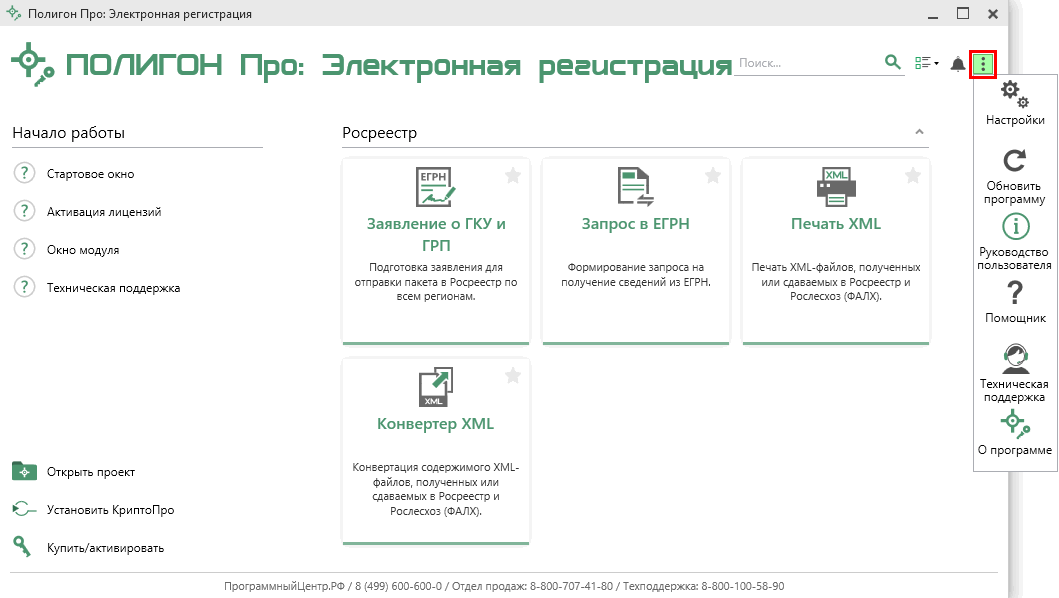This screenshot has width=1059, height=598.
Task: Click the notifications bell icon
Action: tap(958, 64)
